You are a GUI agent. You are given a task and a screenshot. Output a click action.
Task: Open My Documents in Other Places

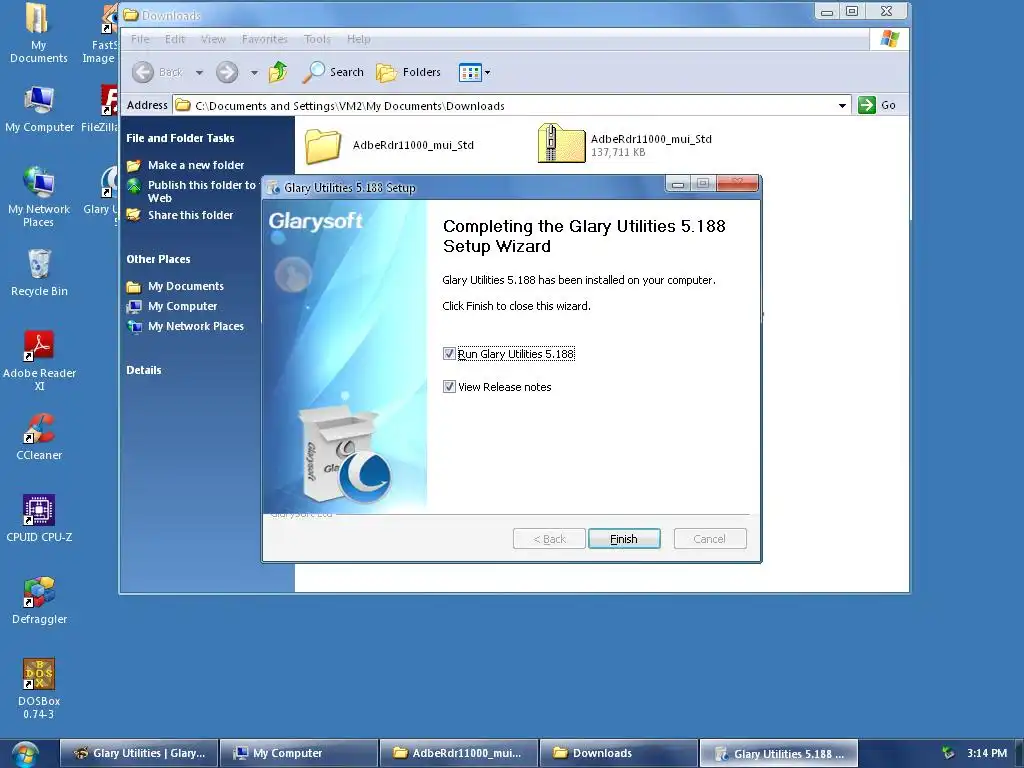coord(185,286)
